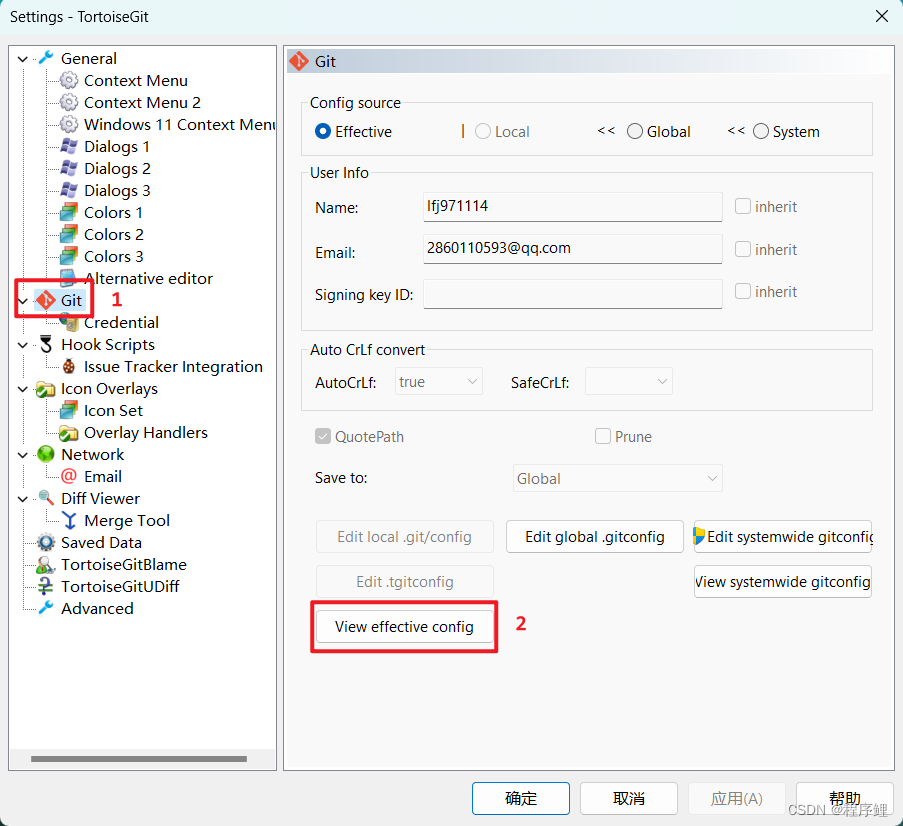903x826 pixels.
Task: Close the Settings window
Action: click(882, 16)
